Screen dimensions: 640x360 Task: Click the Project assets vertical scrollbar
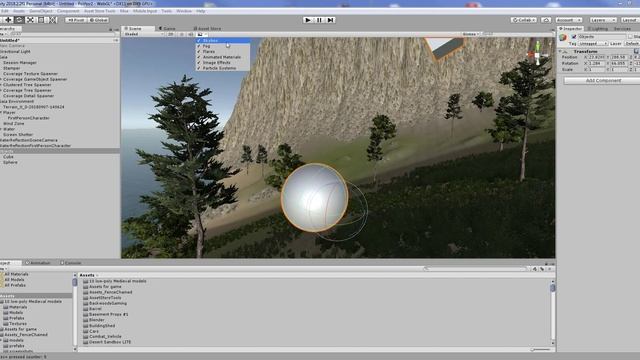[x=553, y=312]
